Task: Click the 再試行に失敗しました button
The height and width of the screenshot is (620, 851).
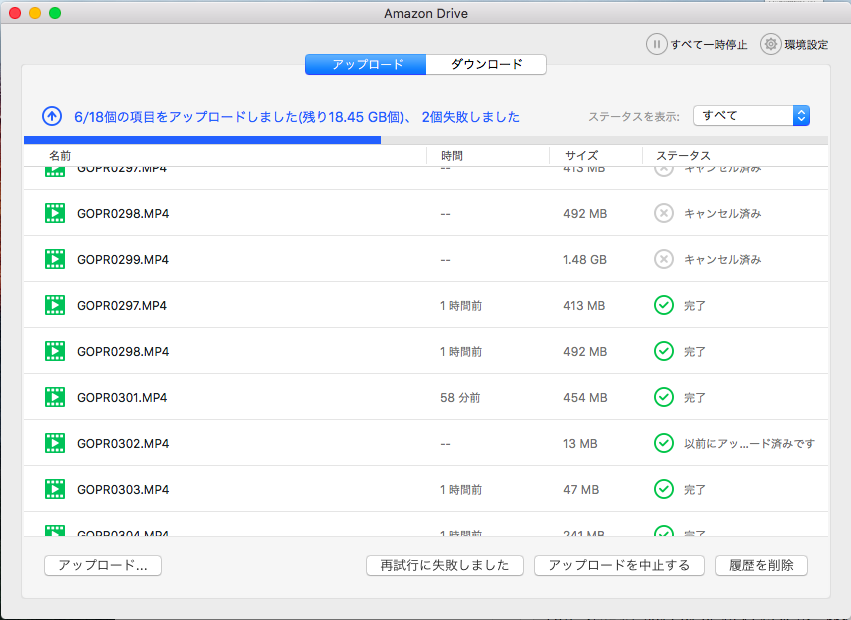Action: pos(444,565)
